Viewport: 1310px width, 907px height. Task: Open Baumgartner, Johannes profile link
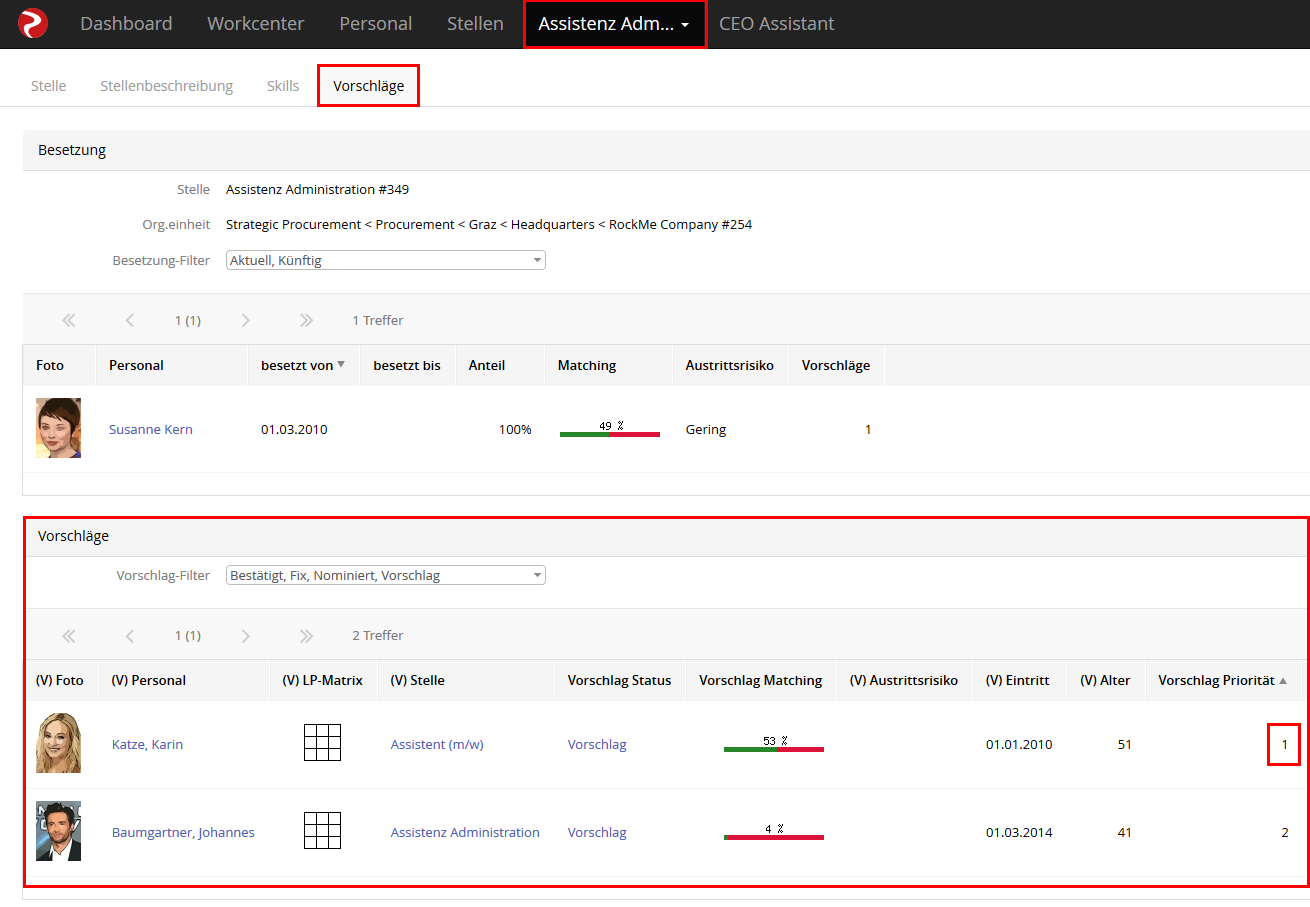tap(183, 832)
